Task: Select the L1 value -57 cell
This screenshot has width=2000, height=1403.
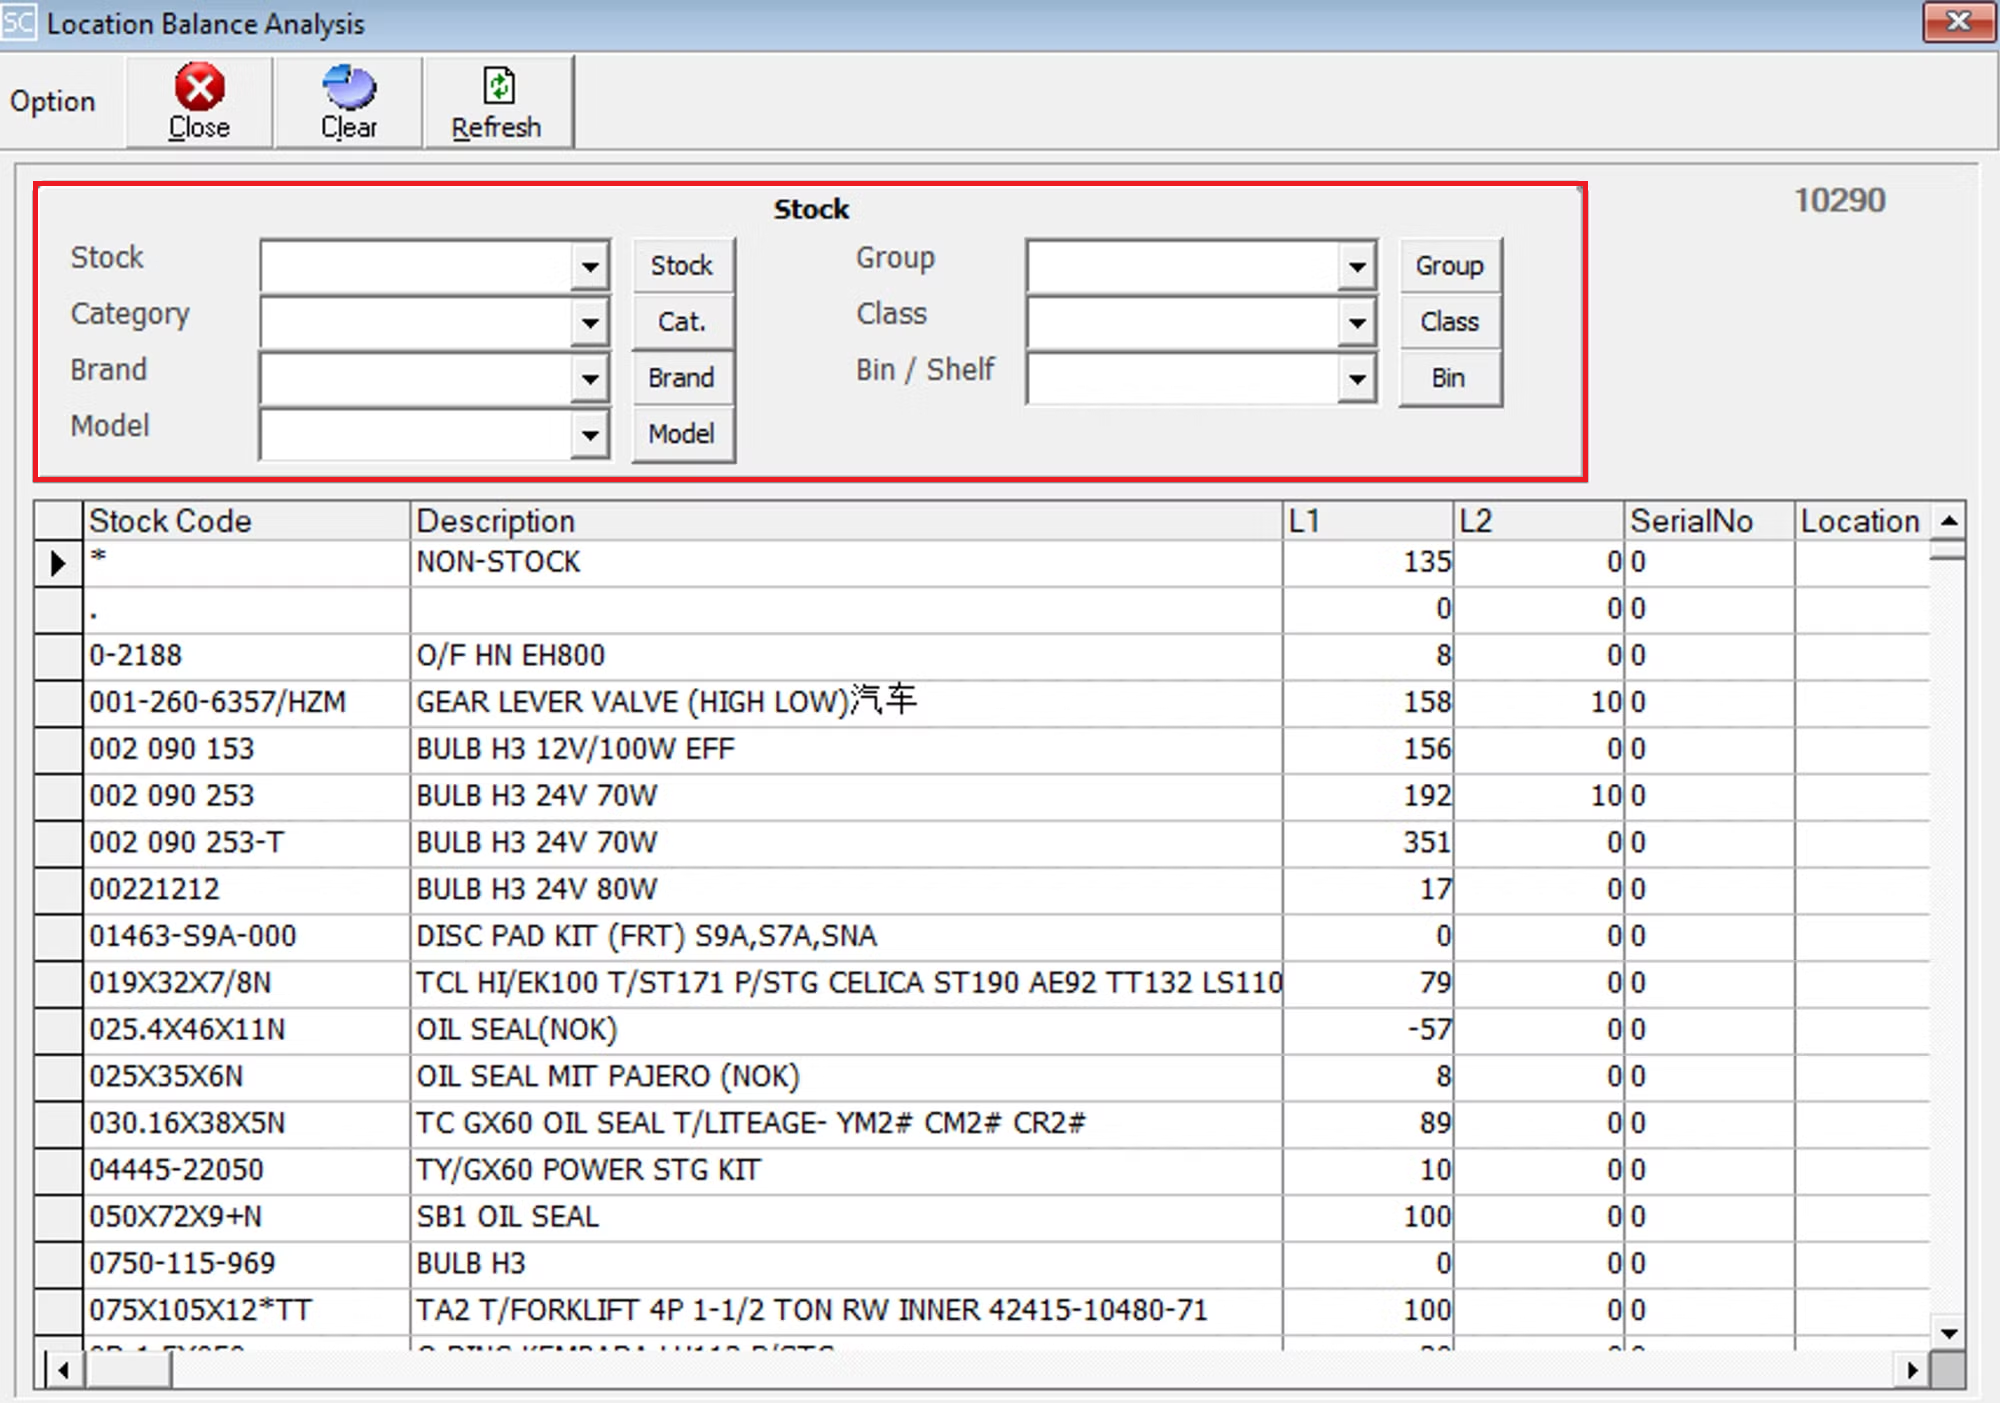Action: click(1368, 1030)
